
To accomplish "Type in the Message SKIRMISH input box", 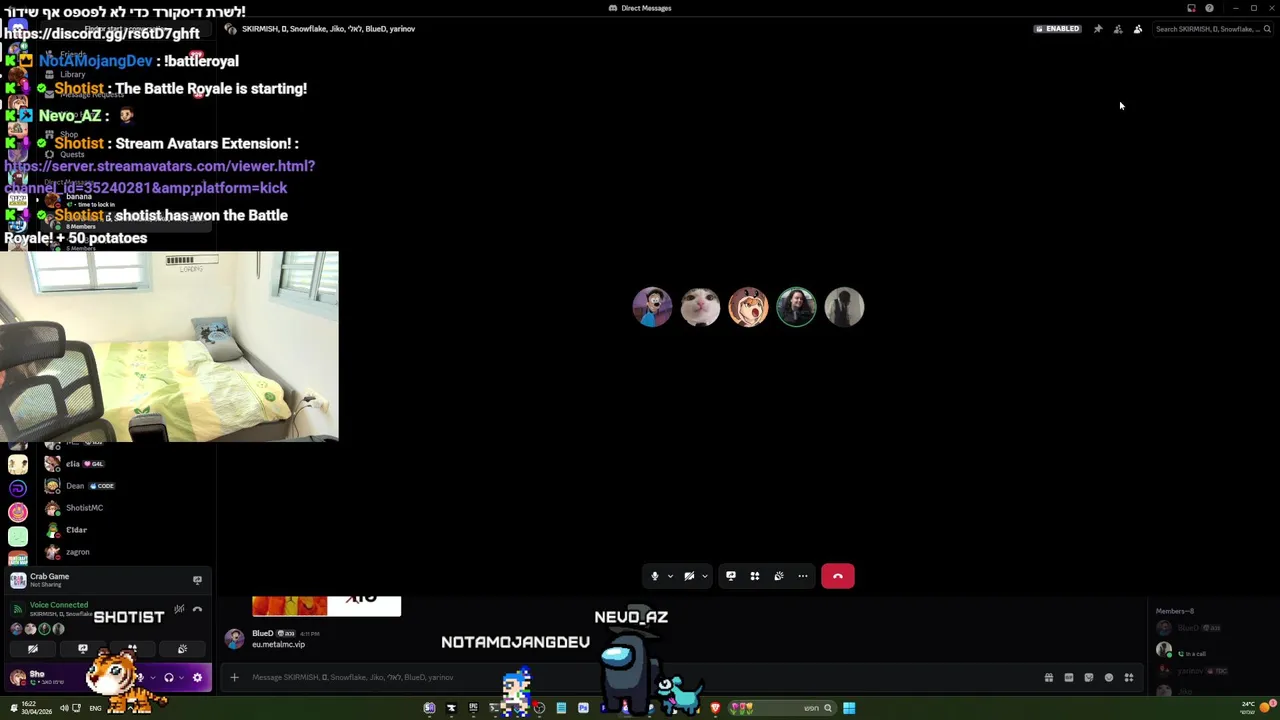I will [640, 677].
